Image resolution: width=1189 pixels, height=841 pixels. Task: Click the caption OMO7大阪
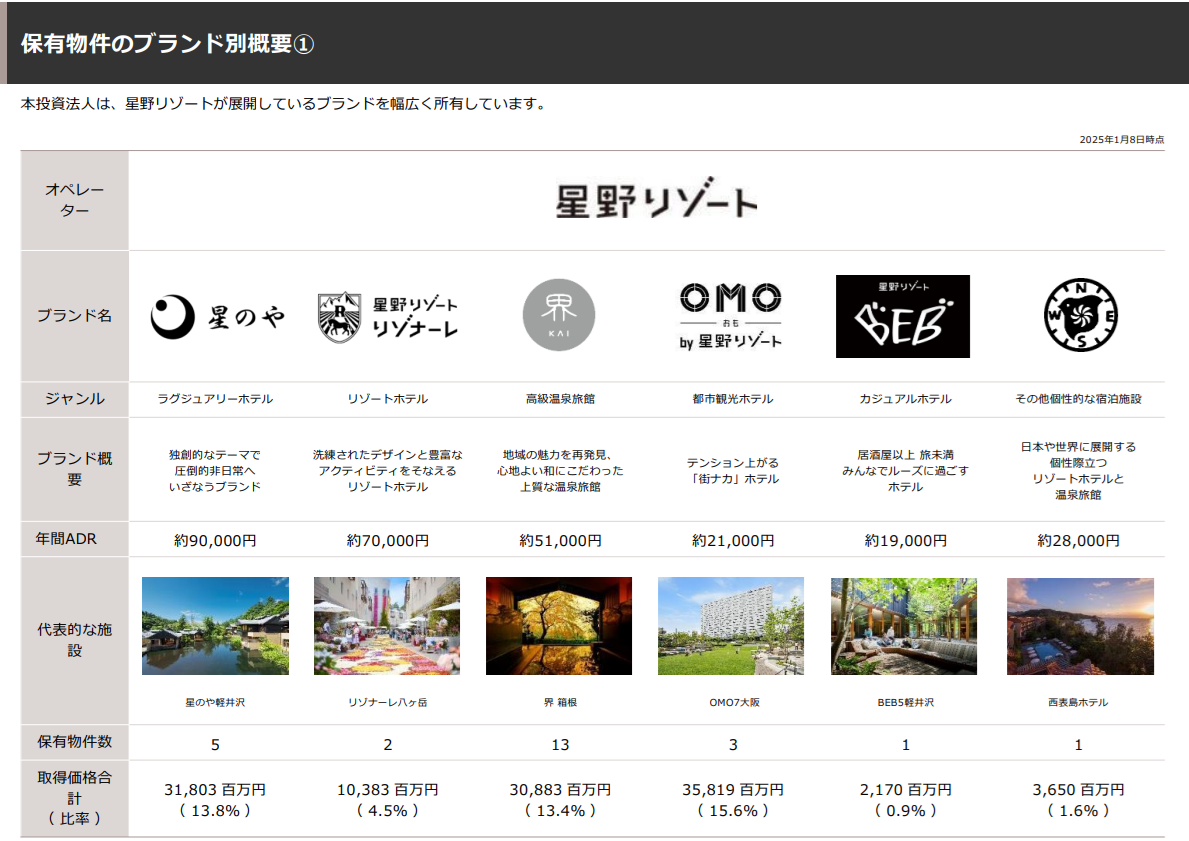point(734,703)
